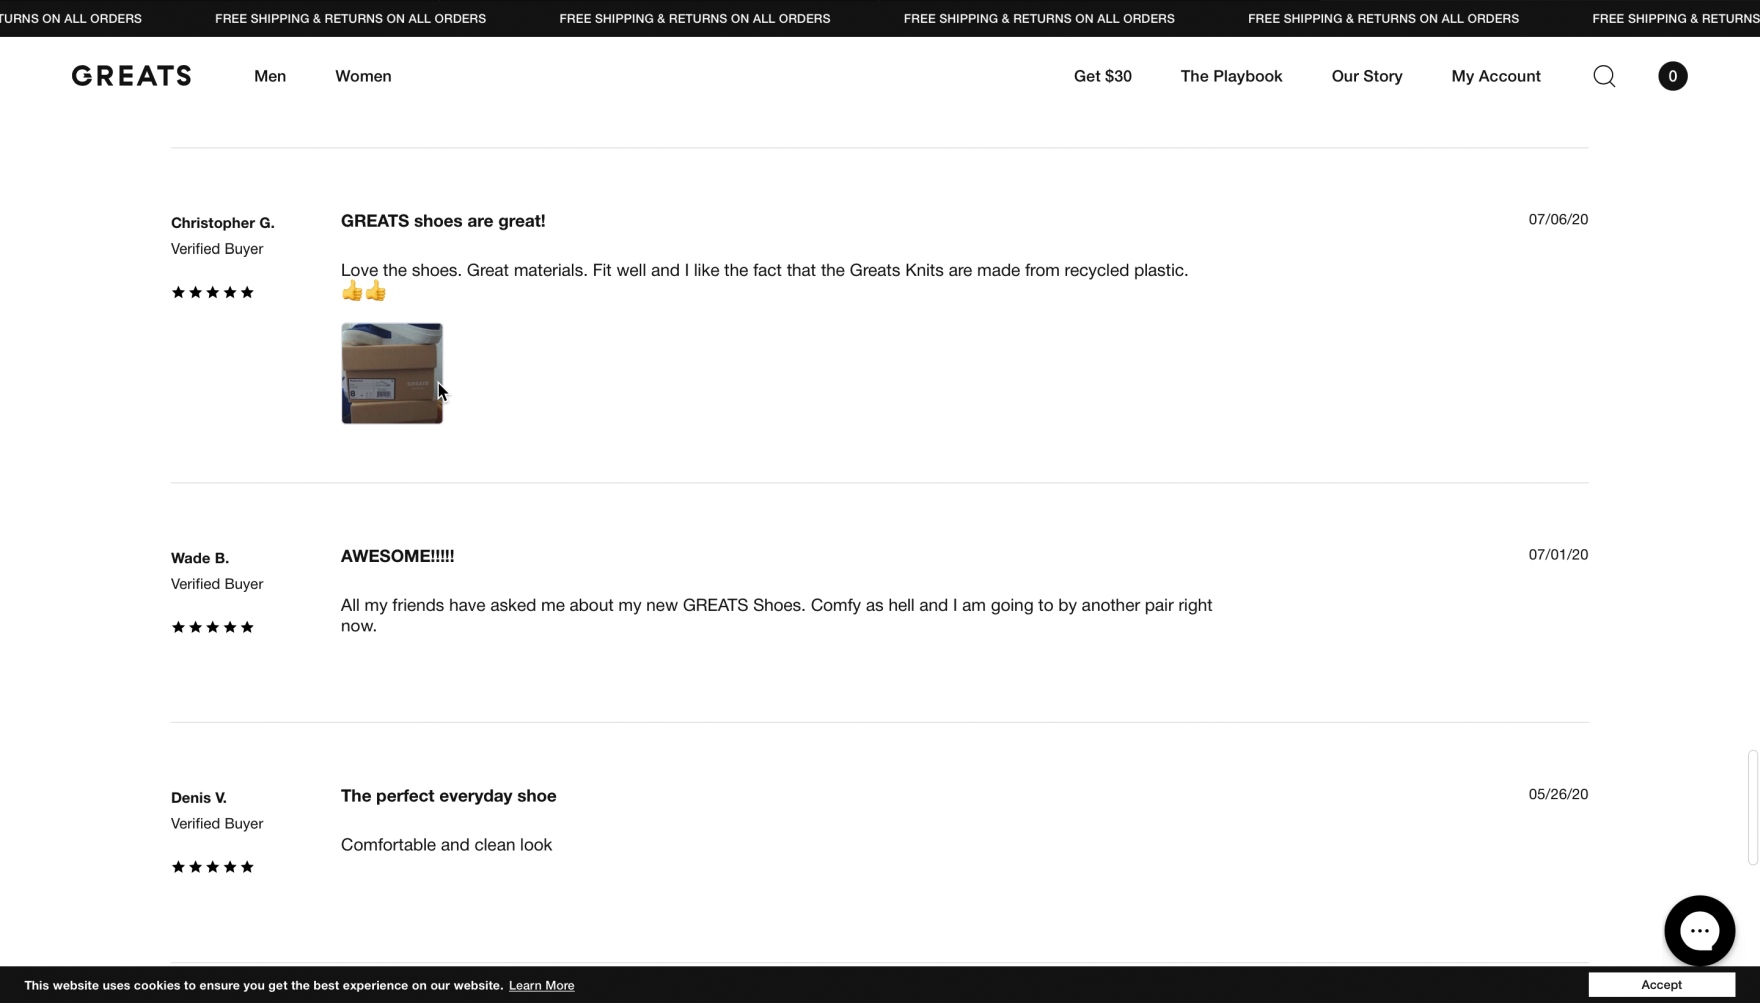Click Christopher G.'s five-star rating
Image resolution: width=1760 pixels, height=1003 pixels.
(x=212, y=293)
